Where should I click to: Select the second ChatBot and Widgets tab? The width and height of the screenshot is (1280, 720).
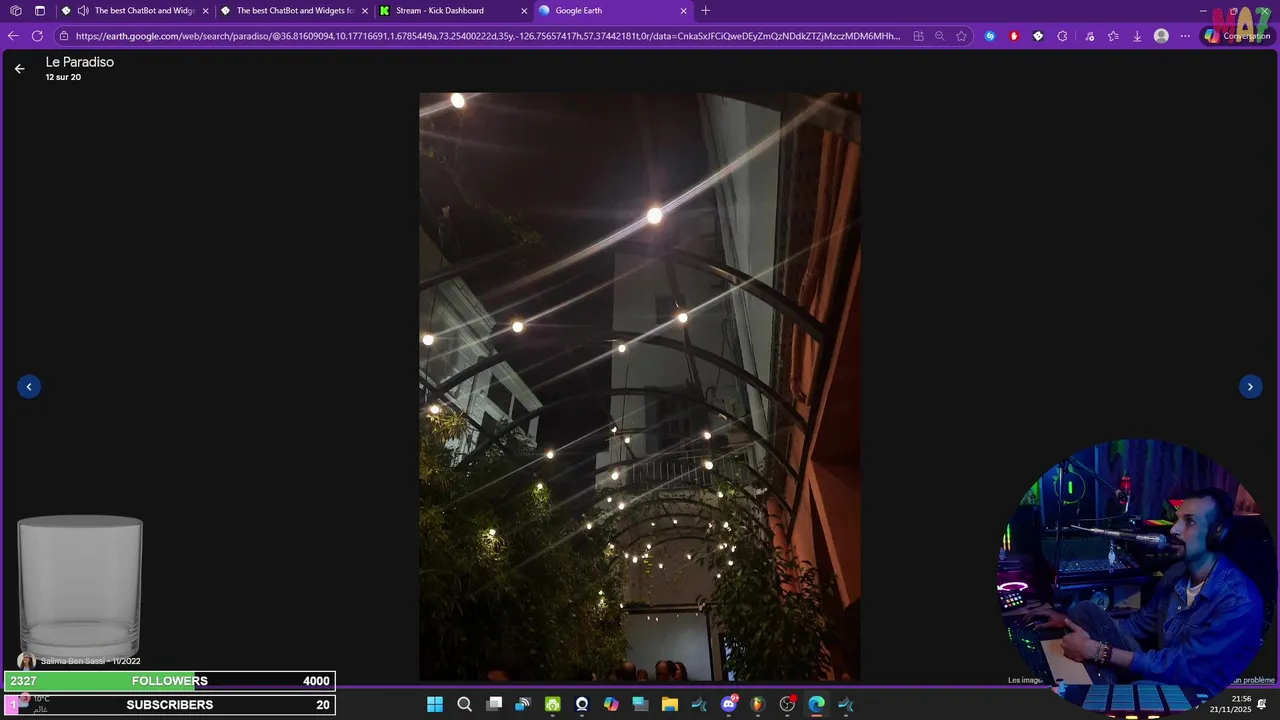point(296,11)
